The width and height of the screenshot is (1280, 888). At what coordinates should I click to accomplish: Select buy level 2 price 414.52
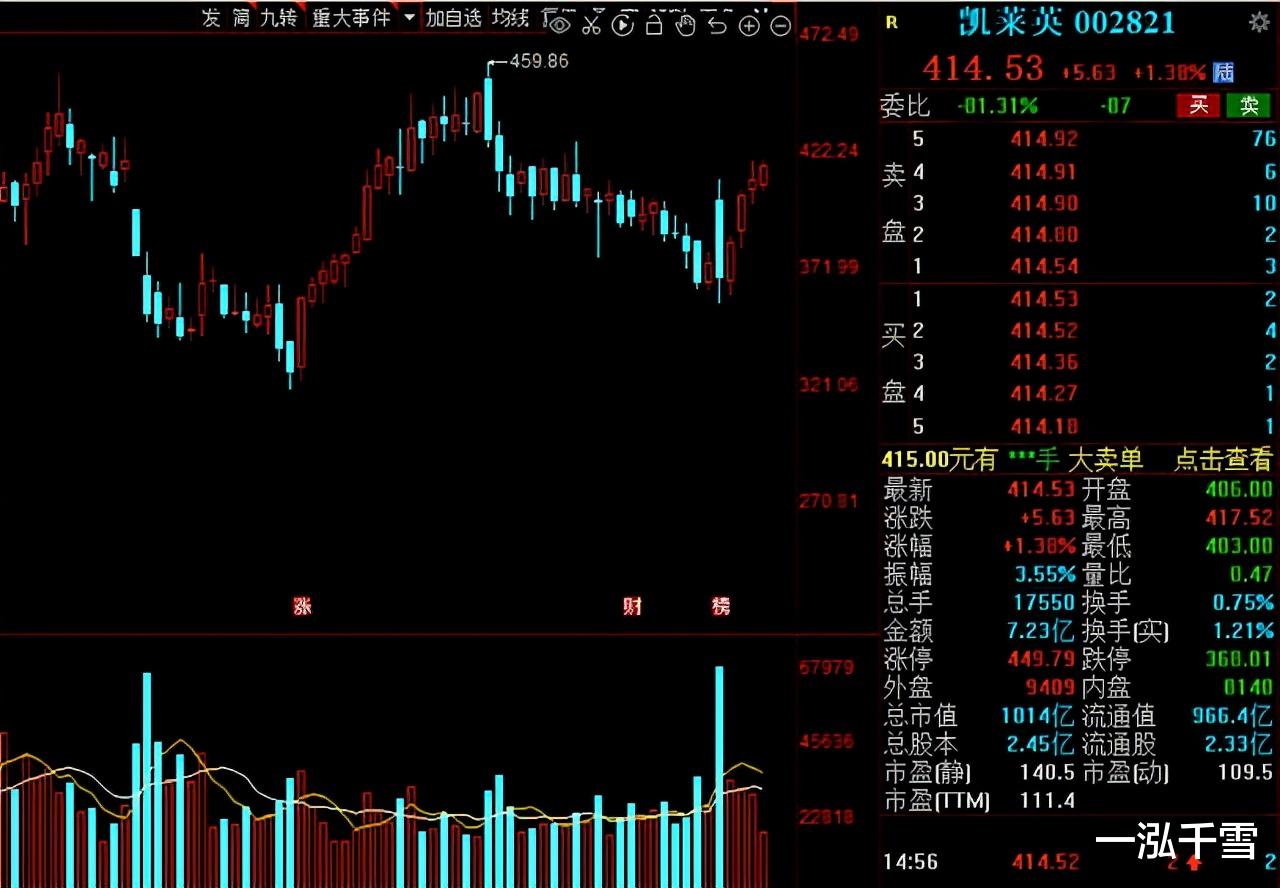[1044, 330]
